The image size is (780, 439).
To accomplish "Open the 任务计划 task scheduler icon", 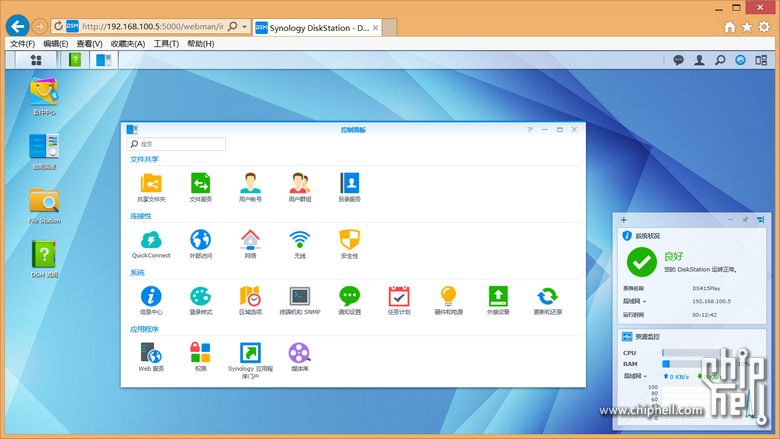I will [399, 296].
